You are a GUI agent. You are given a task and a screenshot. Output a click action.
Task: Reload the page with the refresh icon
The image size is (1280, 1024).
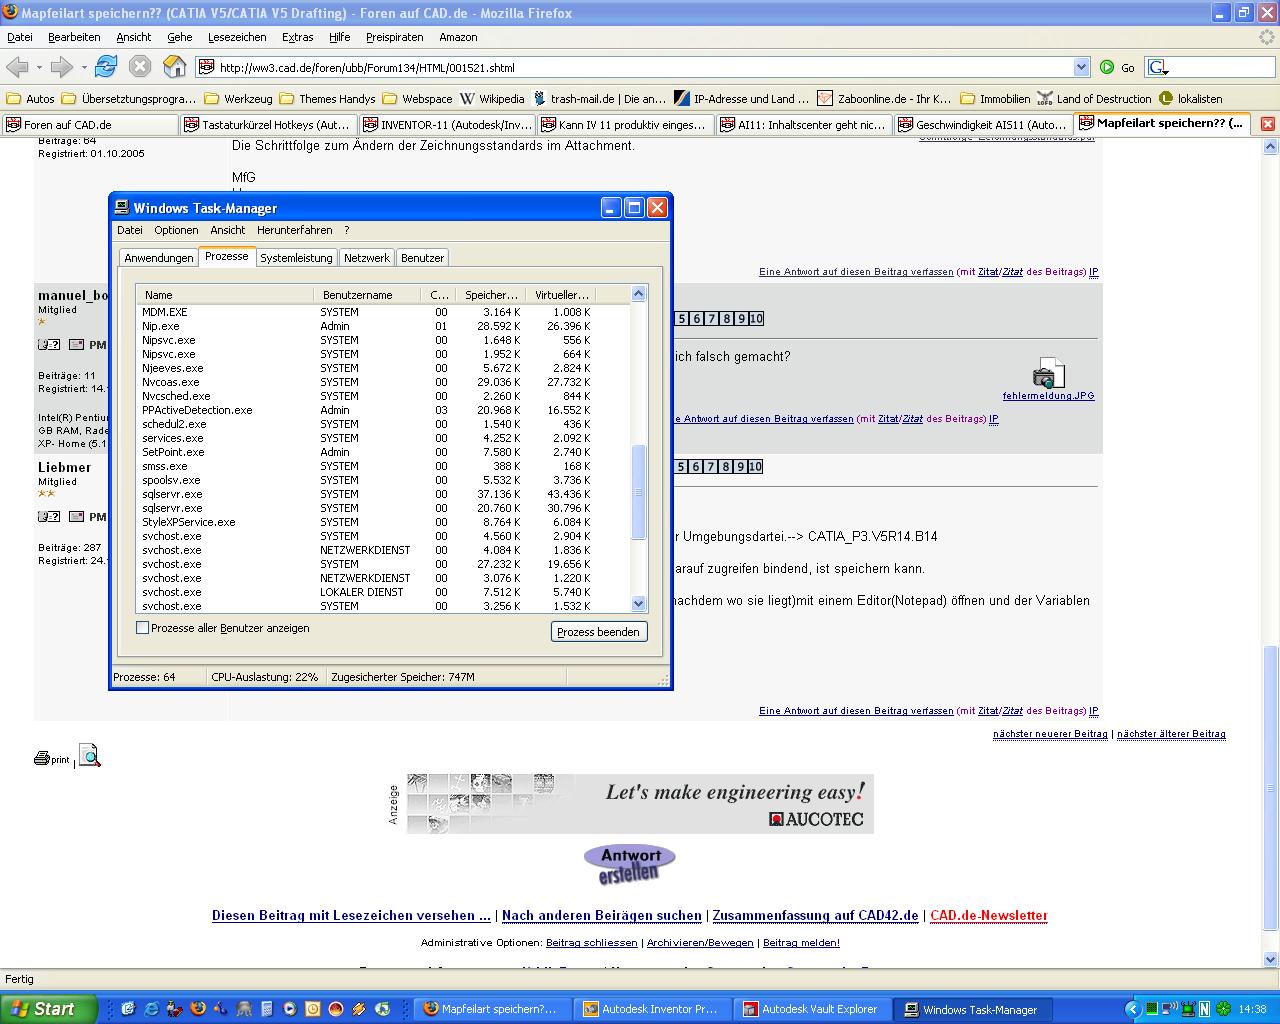(x=106, y=67)
